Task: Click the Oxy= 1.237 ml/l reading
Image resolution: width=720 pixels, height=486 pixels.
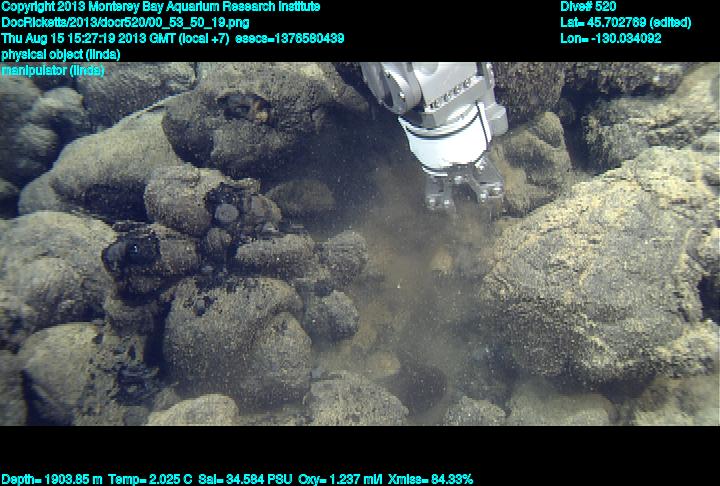Action: (x=346, y=479)
